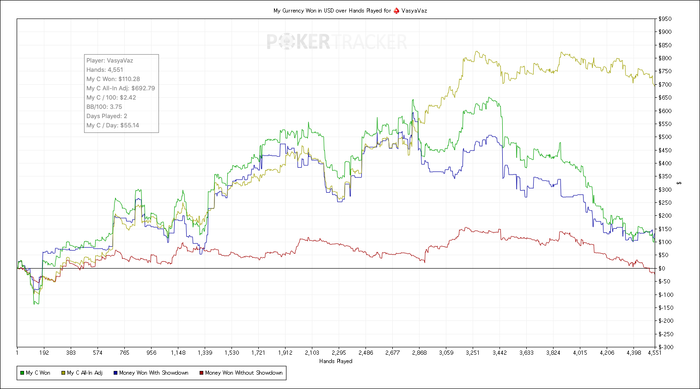
Task: Select the My C Won legend label
Action: click(38, 373)
